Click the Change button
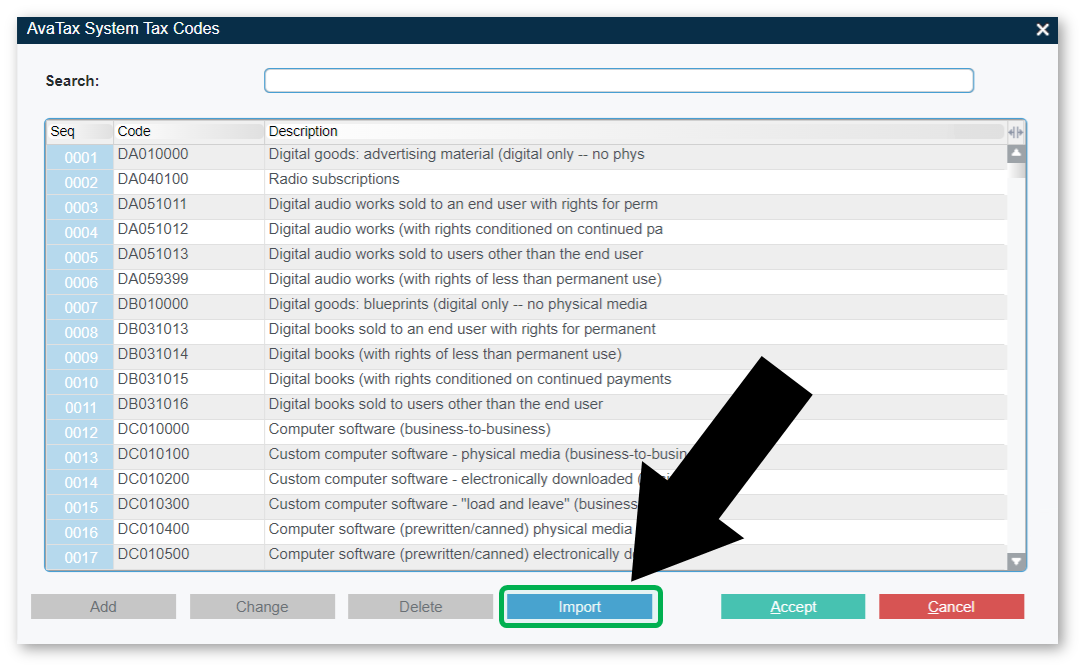 pyautogui.click(x=262, y=607)
